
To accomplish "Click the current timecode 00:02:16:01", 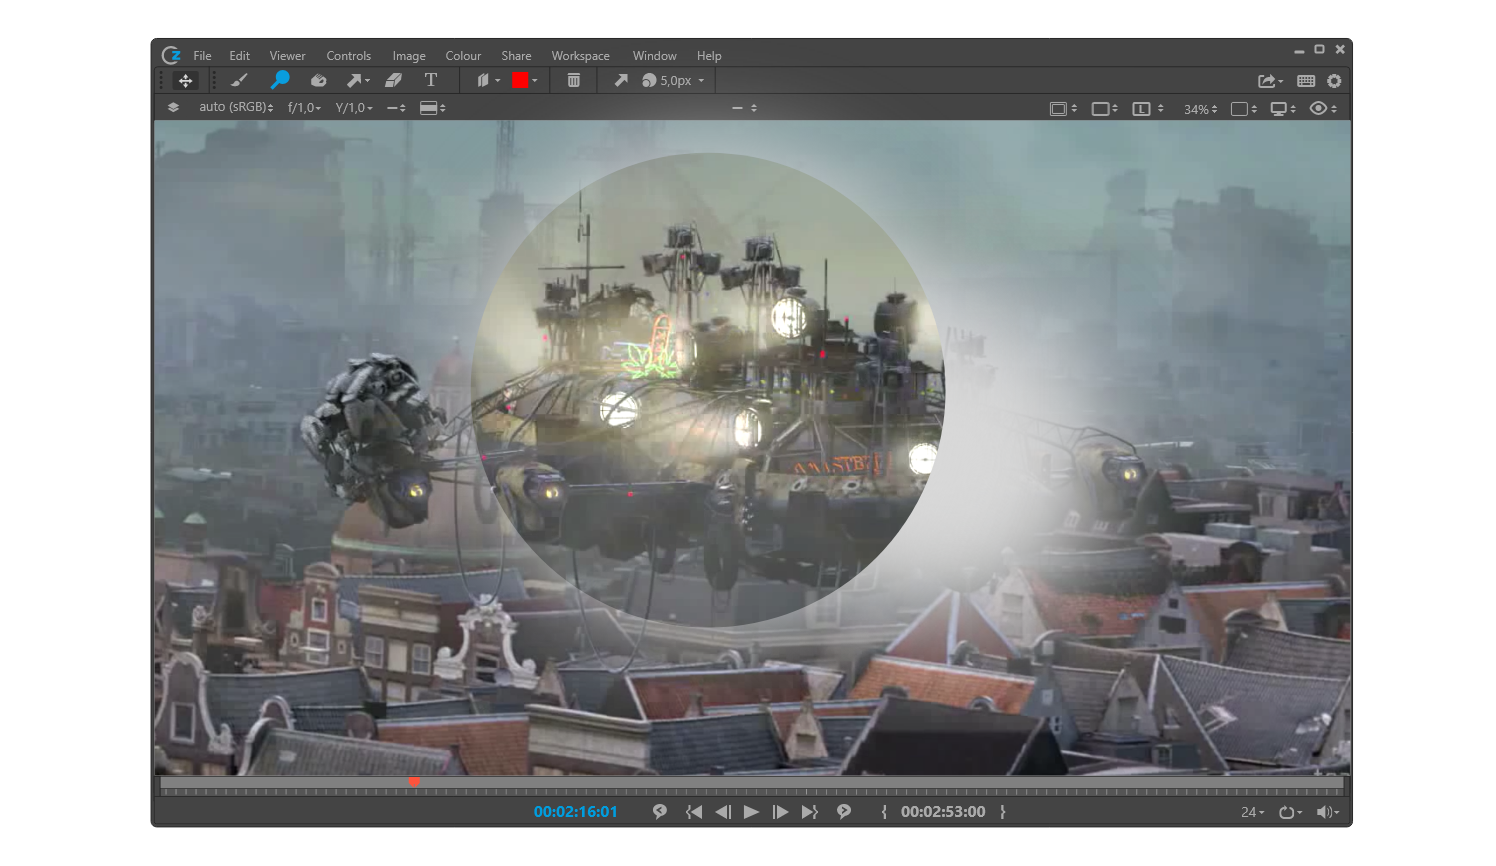I will click(575, 811).
